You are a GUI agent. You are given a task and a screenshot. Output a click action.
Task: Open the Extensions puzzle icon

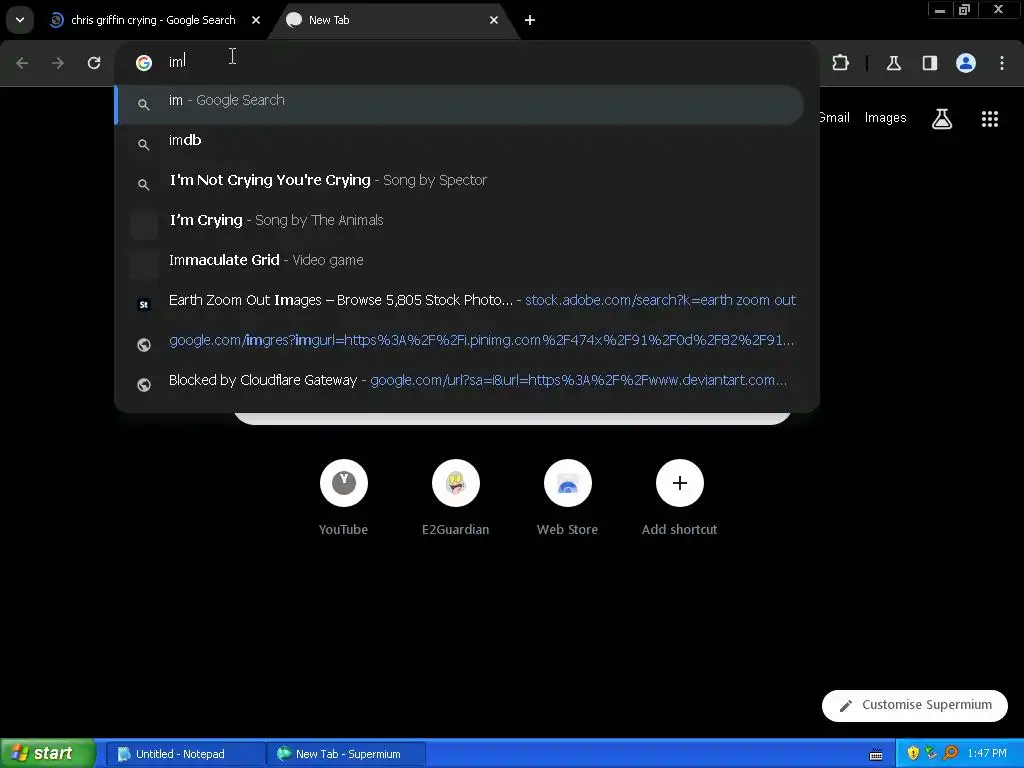(x=840, y=63)
